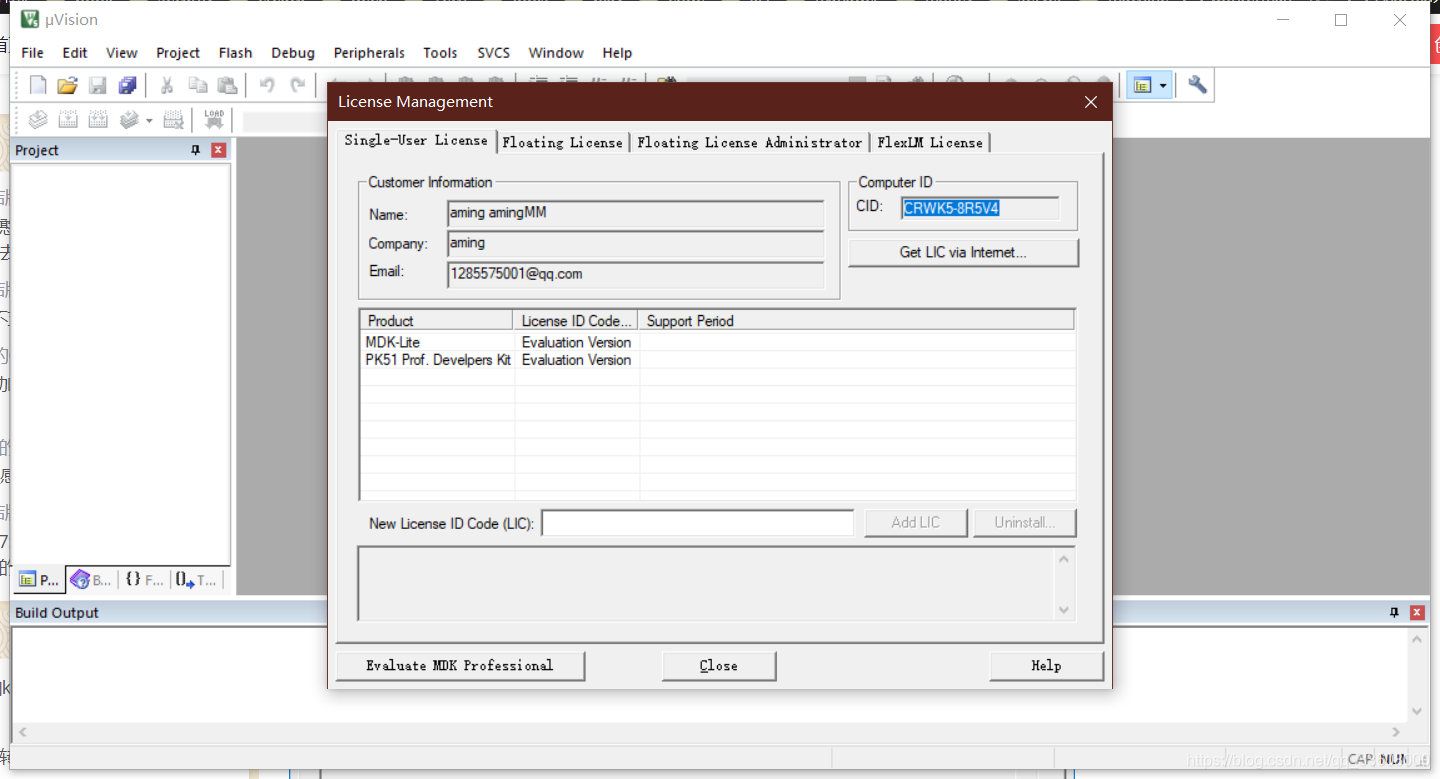Close the Build Output panel

[1417, 612]
